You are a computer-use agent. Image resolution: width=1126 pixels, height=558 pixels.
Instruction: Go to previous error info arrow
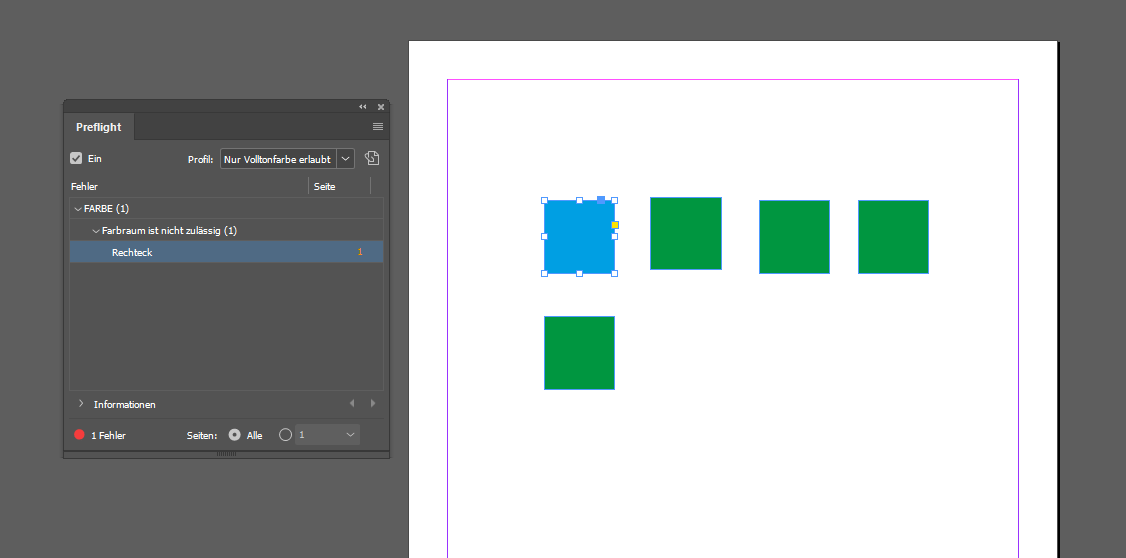[351, 404]
